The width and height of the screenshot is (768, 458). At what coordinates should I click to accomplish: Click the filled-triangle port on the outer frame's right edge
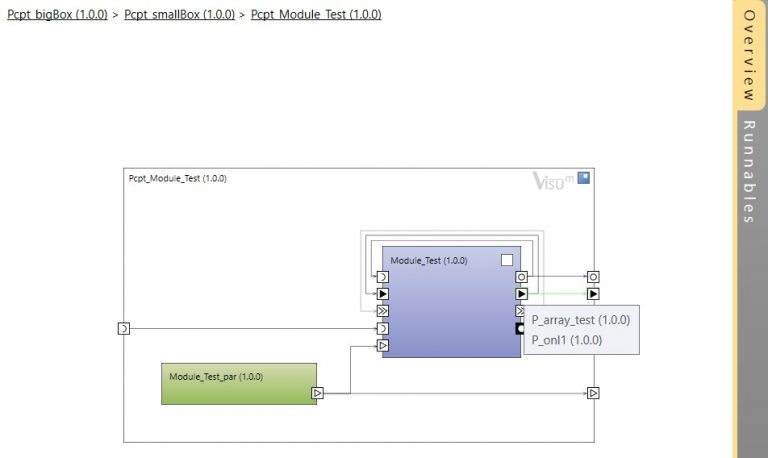click(x=593, y=294)
